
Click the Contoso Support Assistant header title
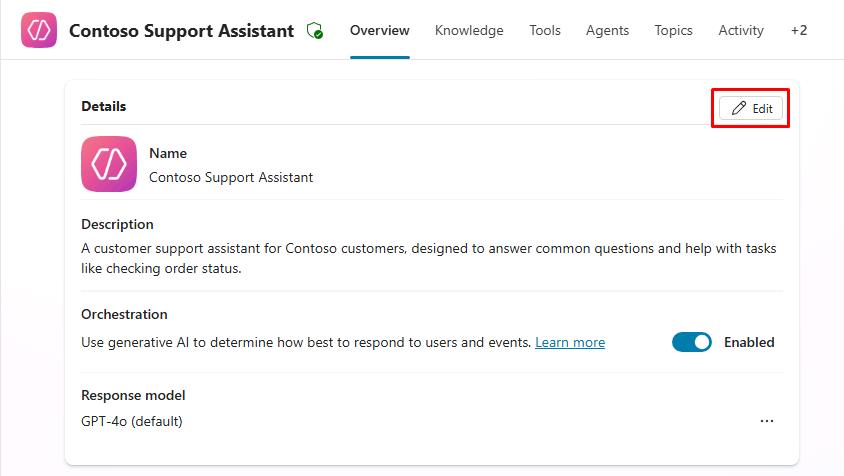[x=181, y=31]
